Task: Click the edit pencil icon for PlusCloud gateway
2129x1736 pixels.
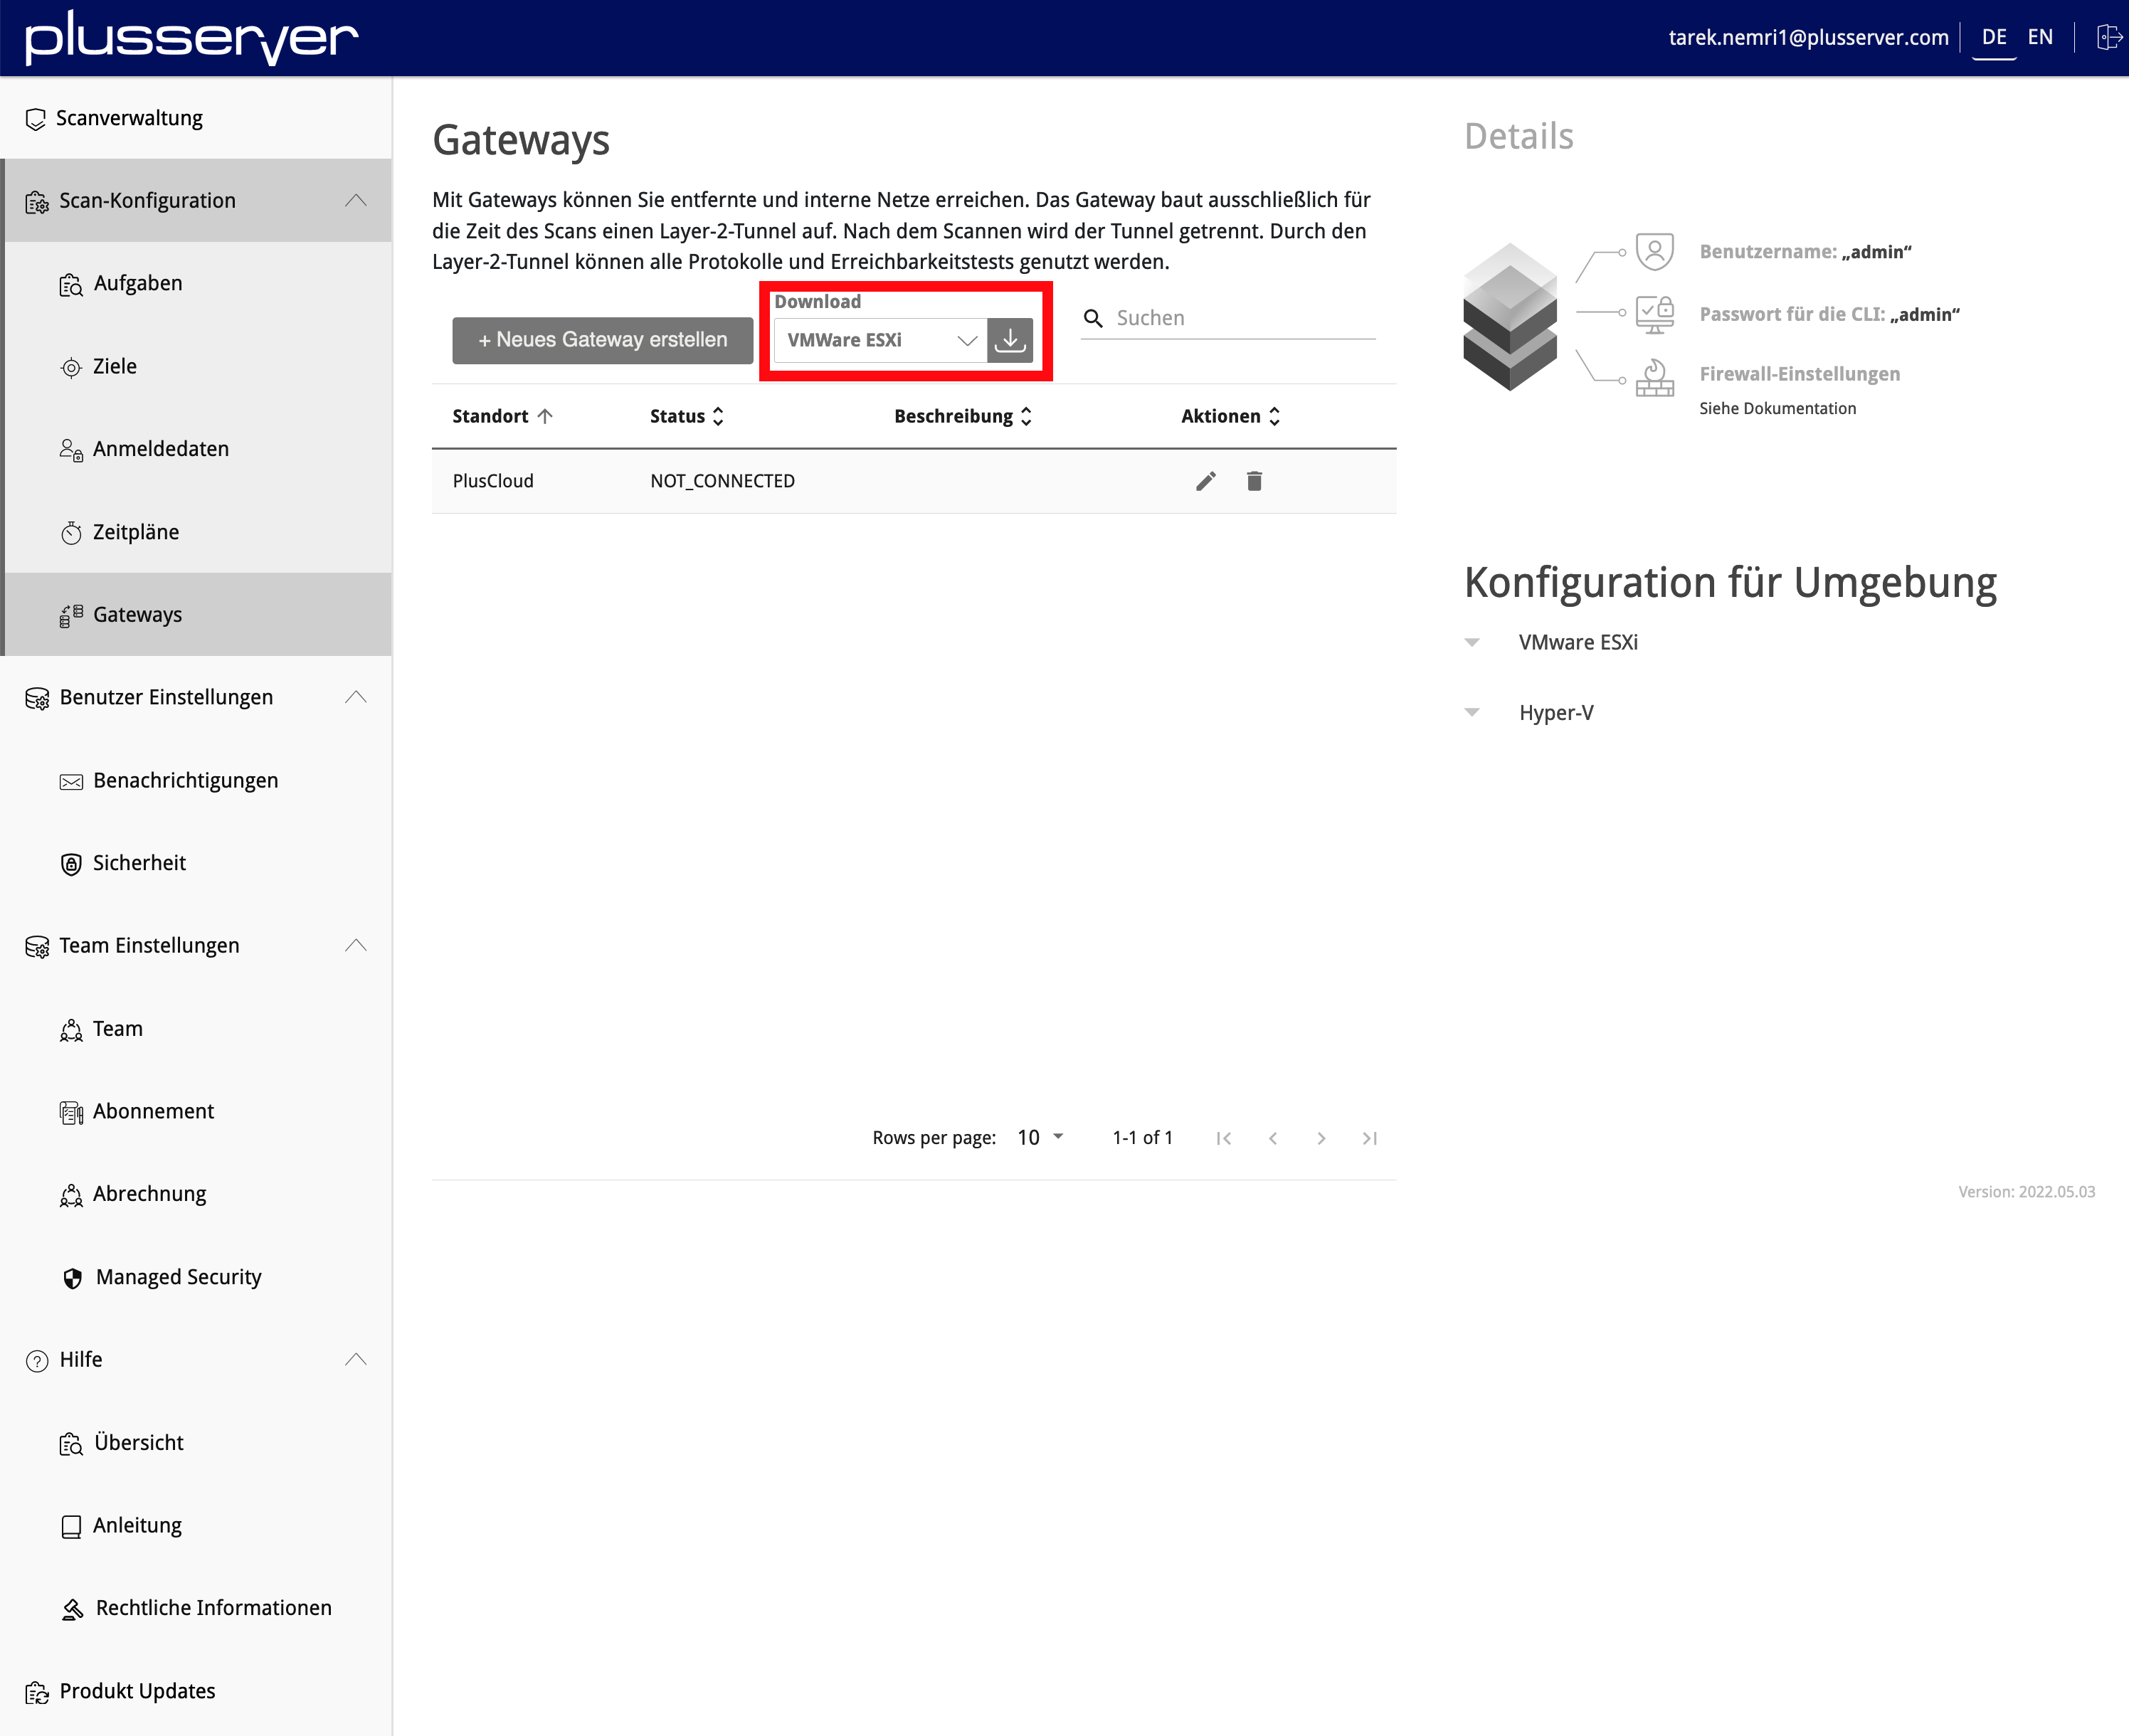Action: pyautogui.click(x=1204, y=481)
